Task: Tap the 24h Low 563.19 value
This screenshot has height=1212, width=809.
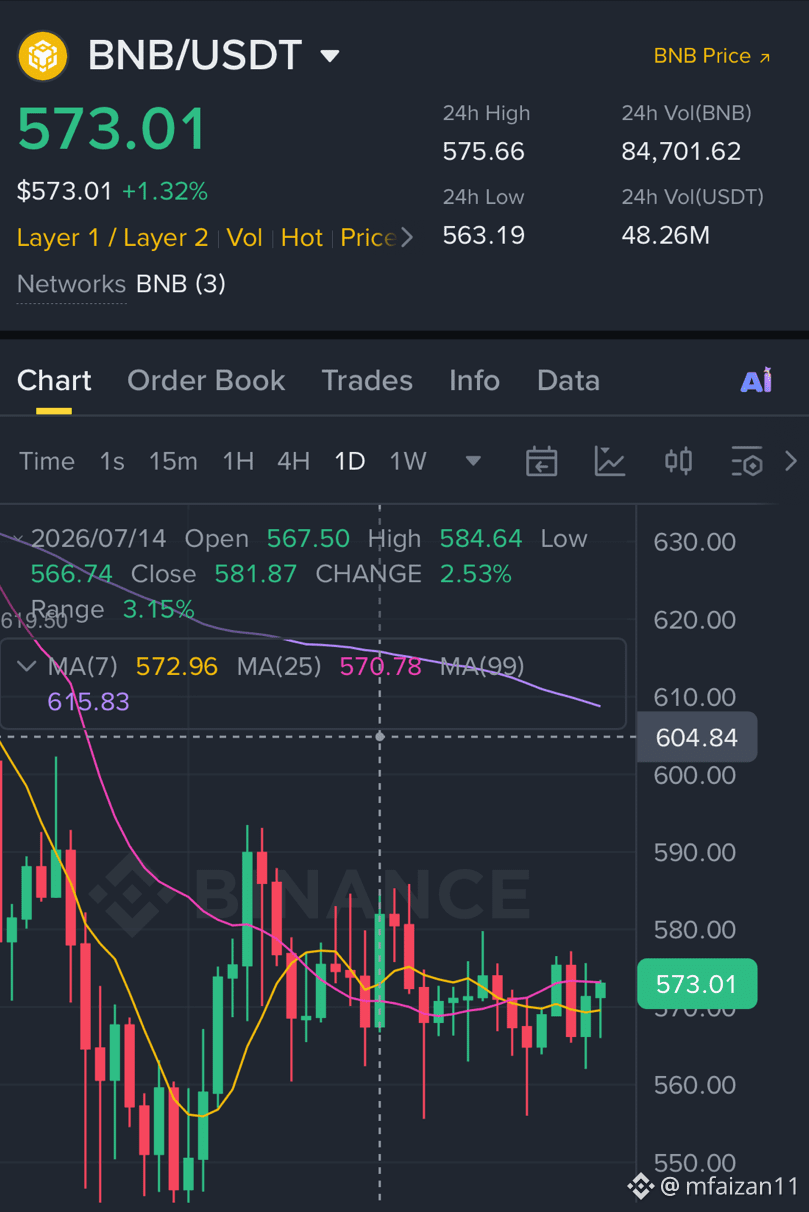Action: pos(484,236)
